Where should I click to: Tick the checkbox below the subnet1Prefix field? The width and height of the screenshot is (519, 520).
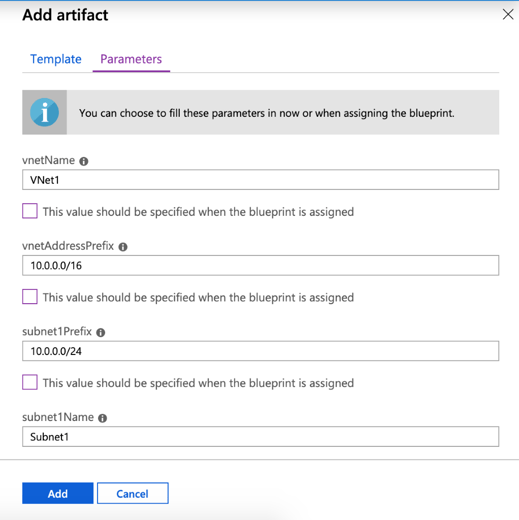(x=30, y=382)
